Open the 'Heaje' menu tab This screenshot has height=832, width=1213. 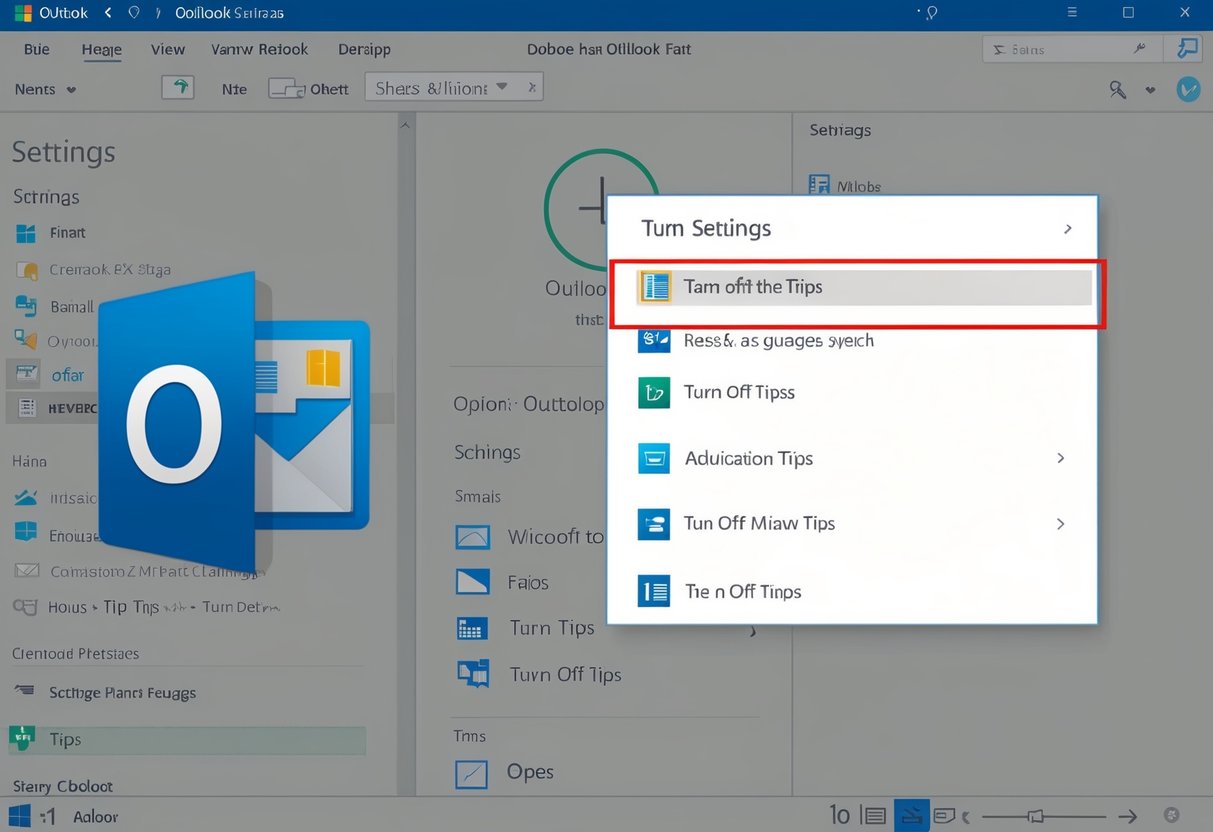[101, 48]
